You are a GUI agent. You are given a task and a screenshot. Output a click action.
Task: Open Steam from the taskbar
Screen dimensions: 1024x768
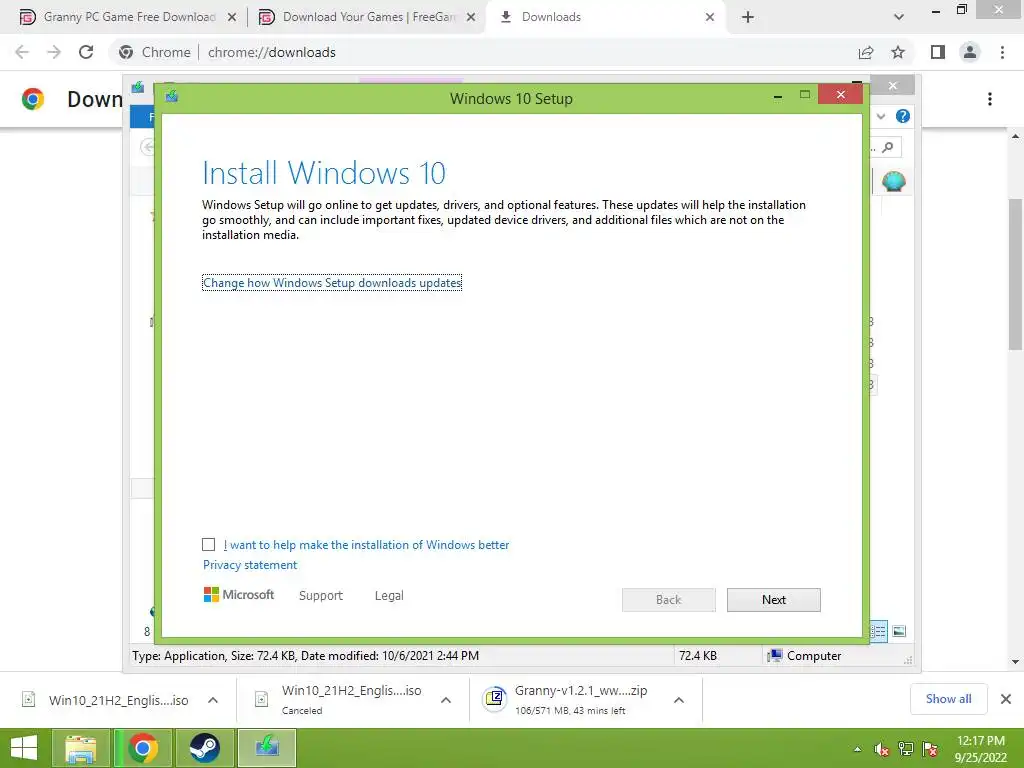tap(204, 748)
